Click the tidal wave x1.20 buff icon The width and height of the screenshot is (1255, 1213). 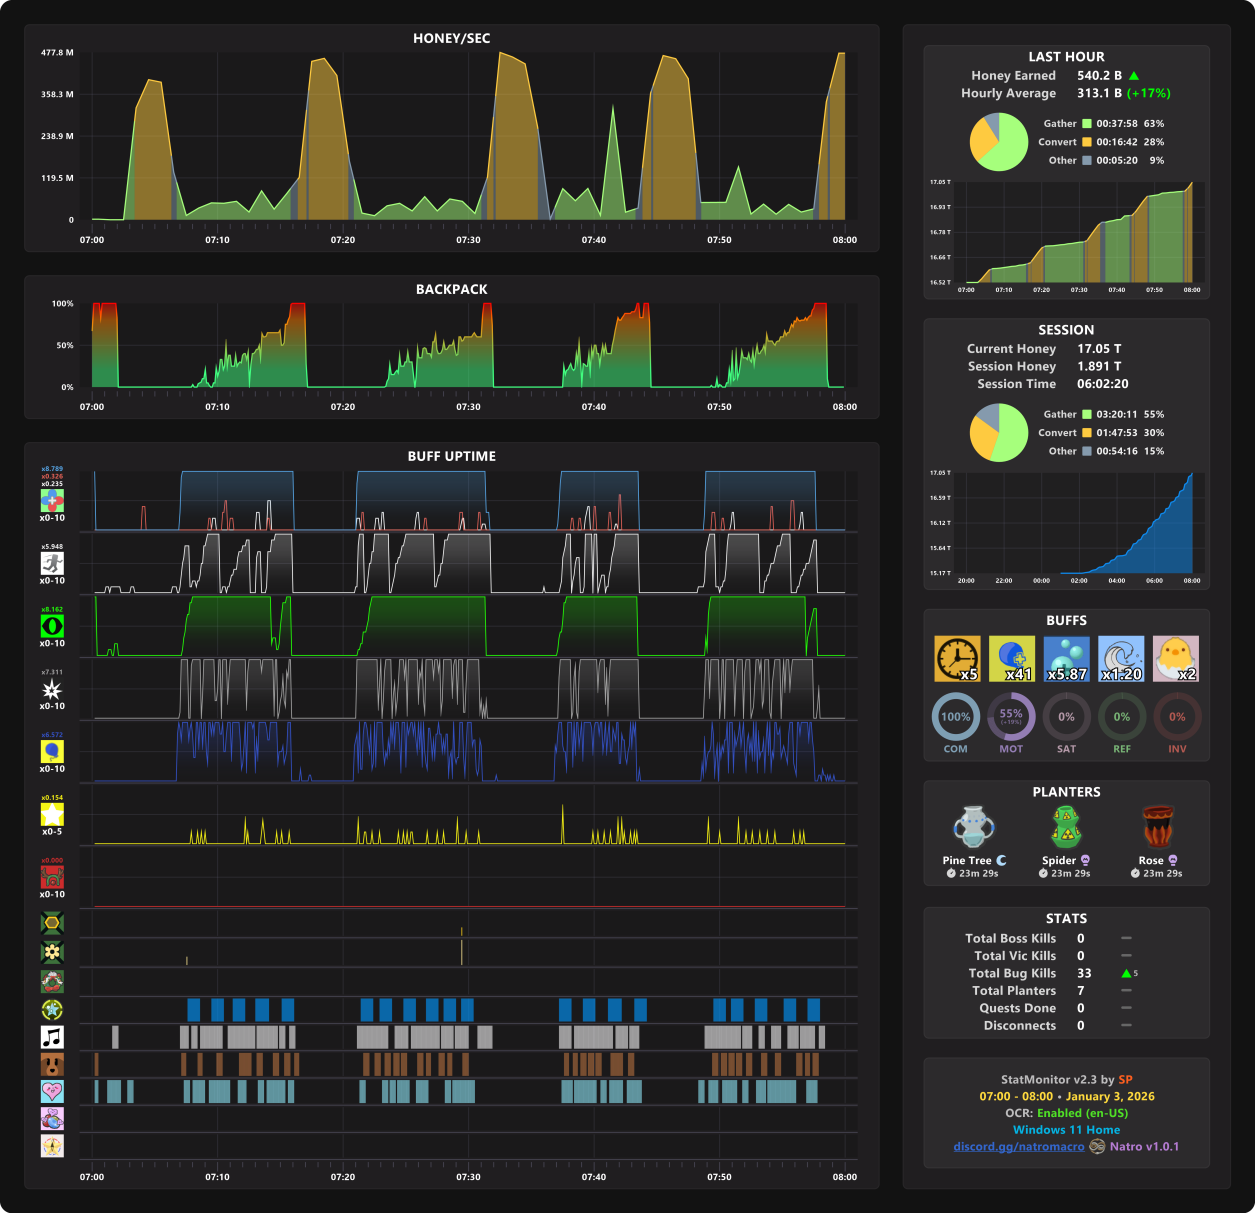tap(1121, 659)
